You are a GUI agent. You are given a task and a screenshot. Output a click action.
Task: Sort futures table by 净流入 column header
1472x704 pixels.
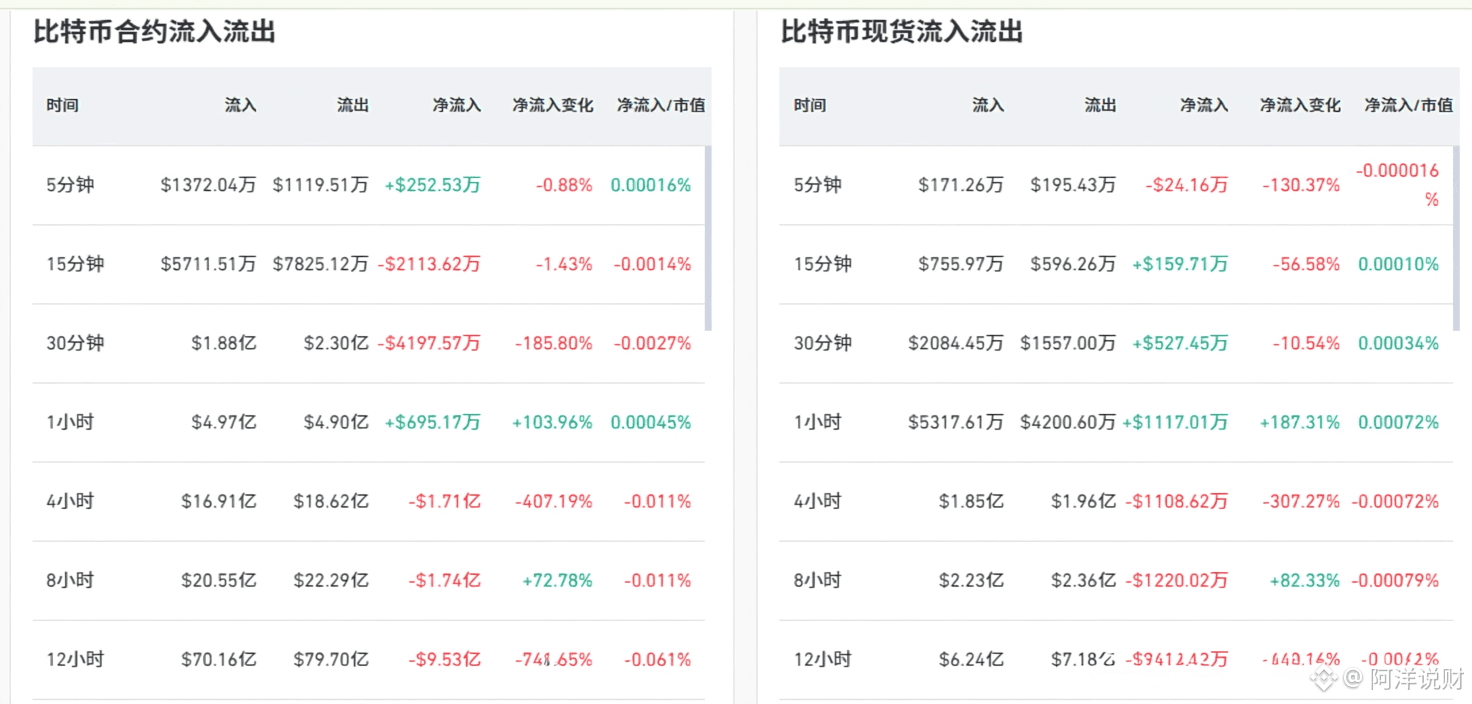click(457, 105)
